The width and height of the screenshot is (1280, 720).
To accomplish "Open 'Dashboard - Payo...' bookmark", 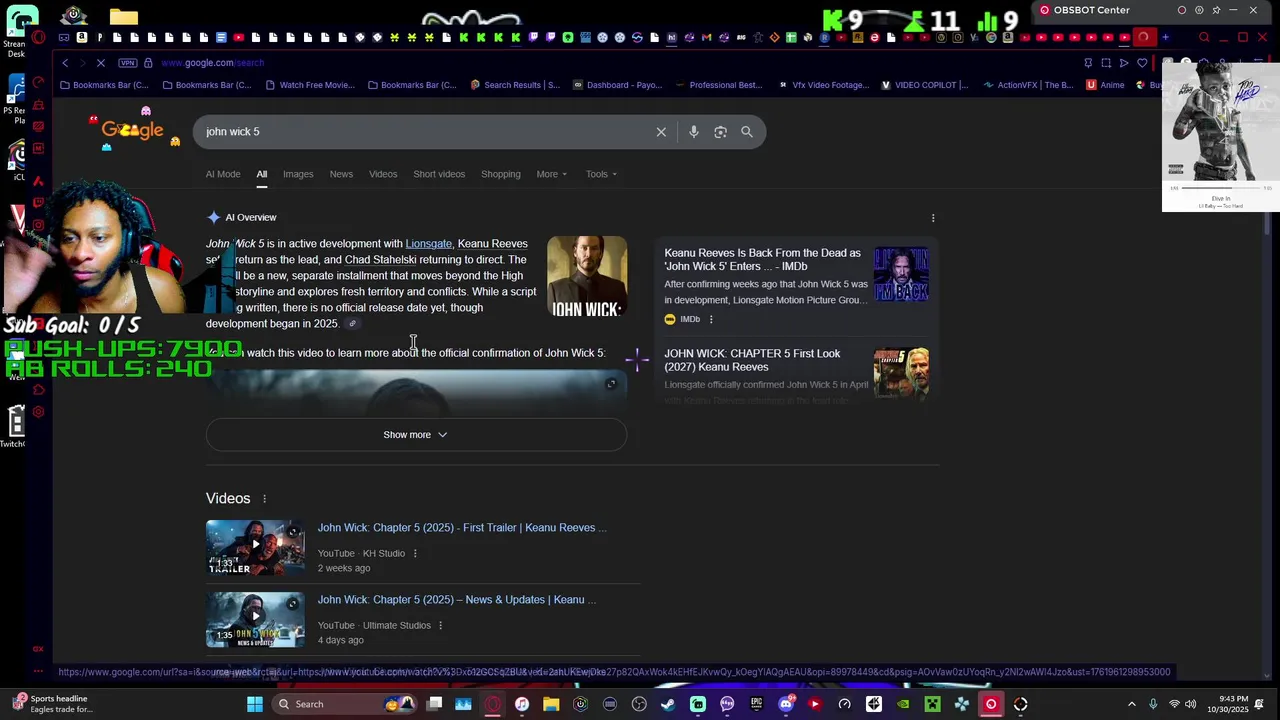I will pyautogui.click(x=618, y=85).
